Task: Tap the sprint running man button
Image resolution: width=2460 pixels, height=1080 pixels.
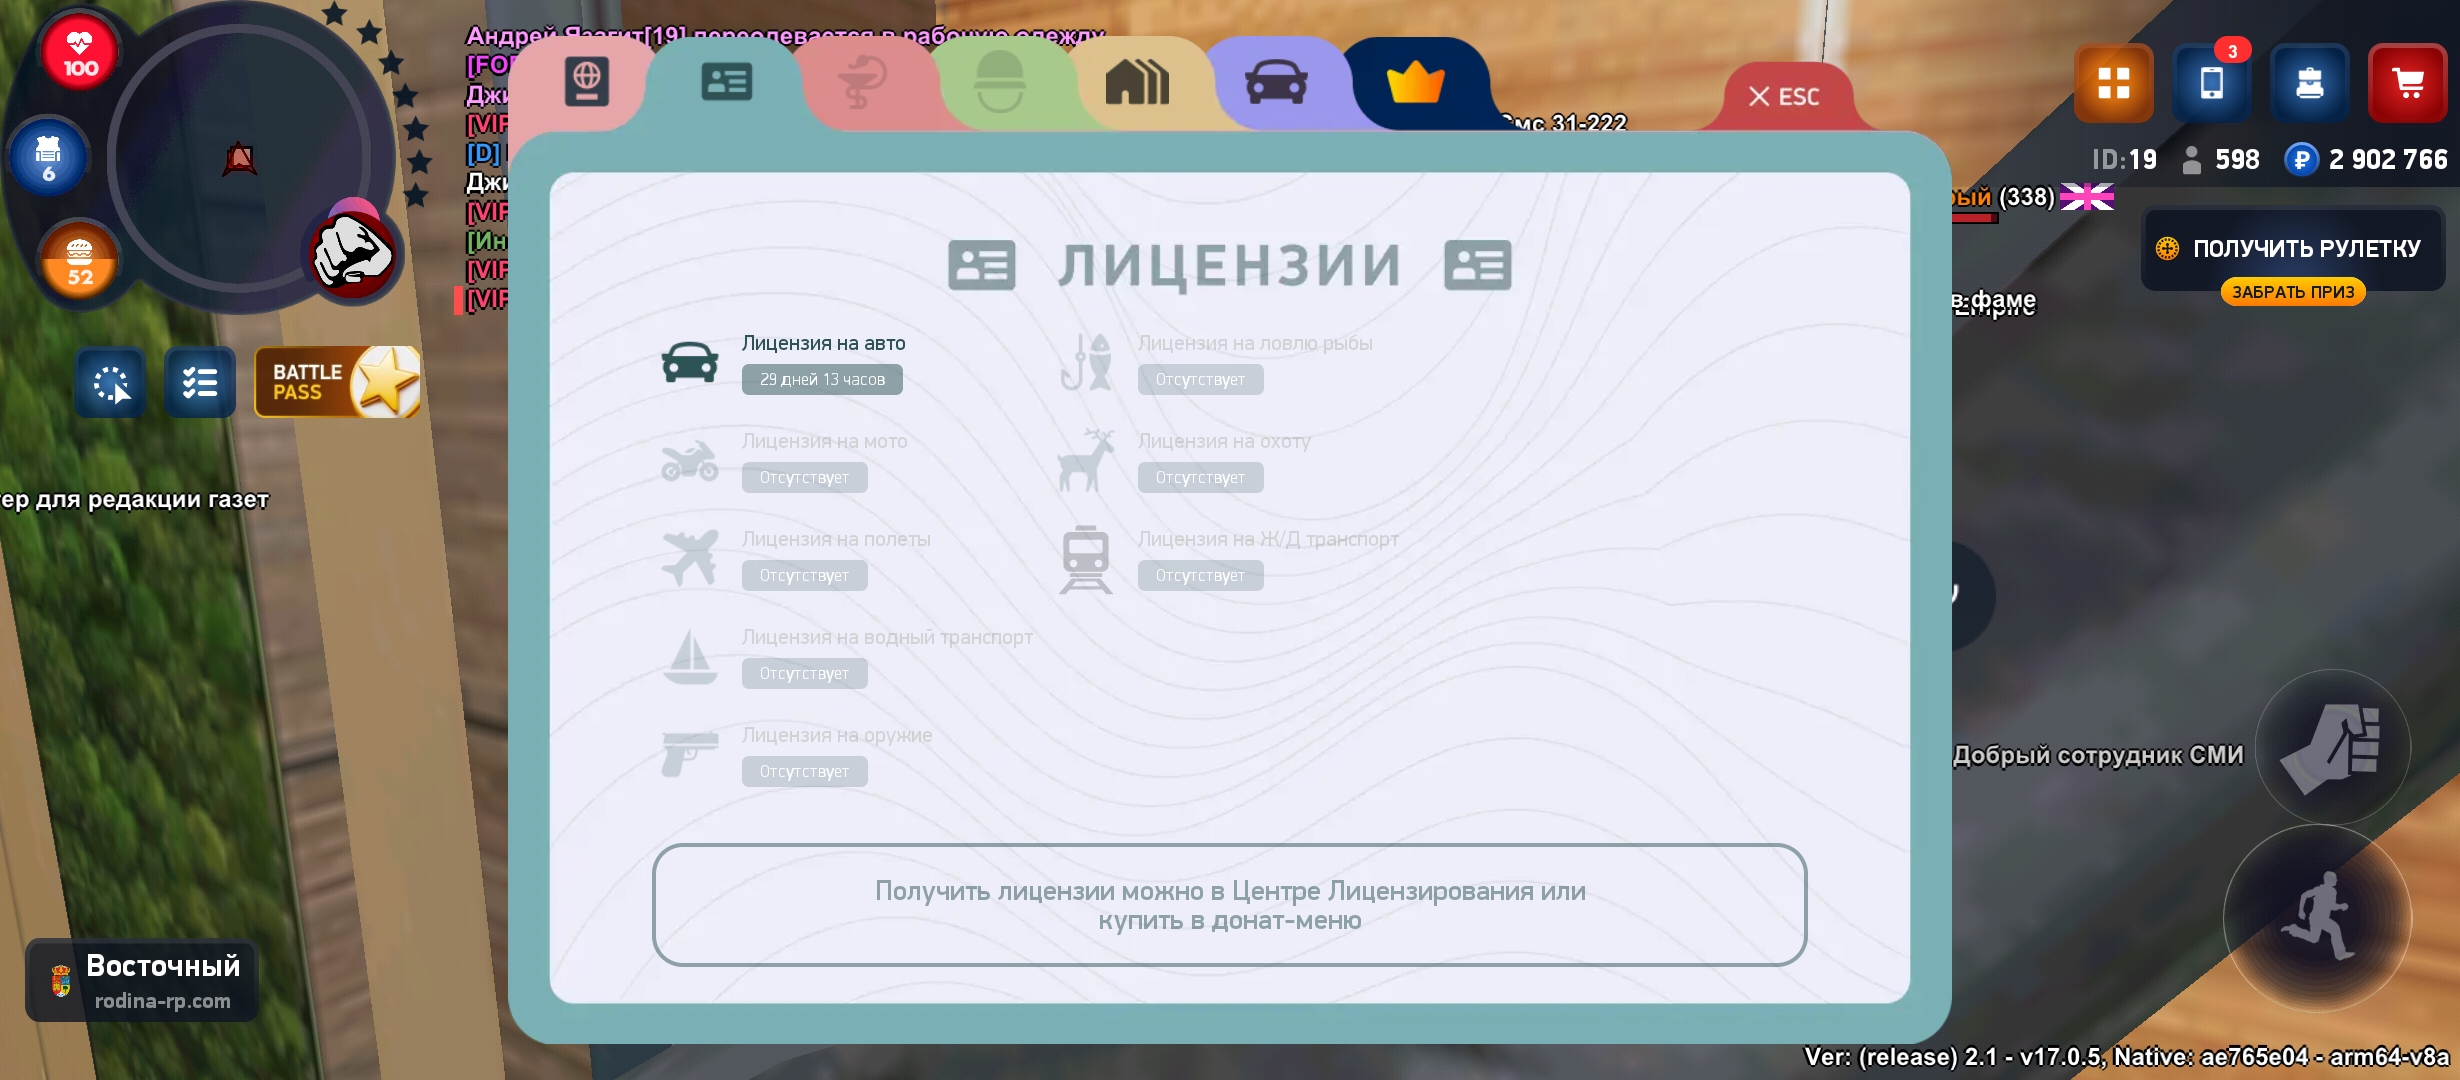Action: pos(2318,918)
